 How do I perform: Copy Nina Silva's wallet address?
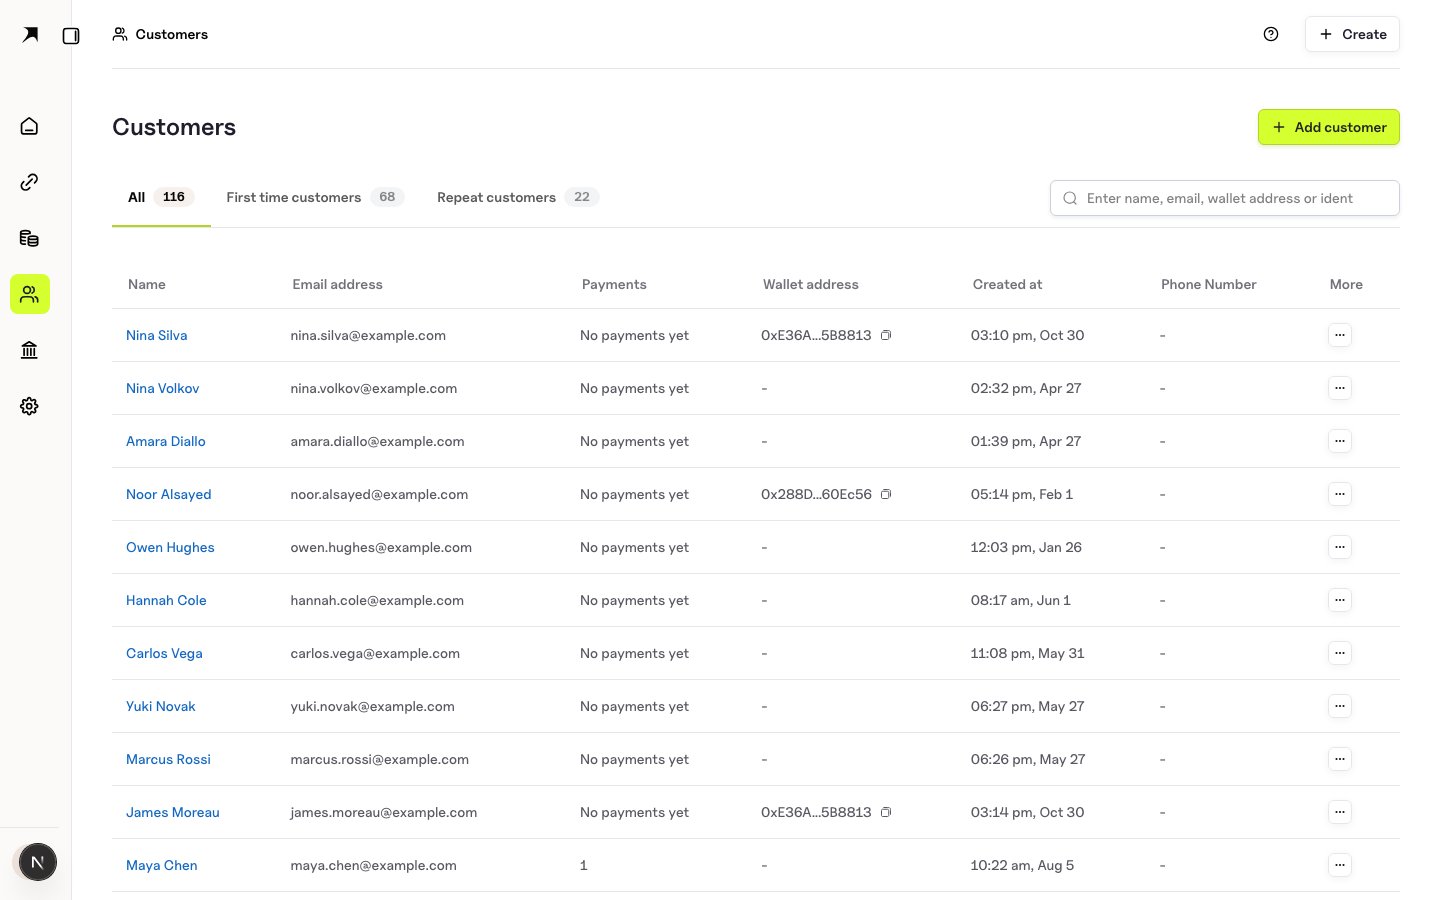point(886,335)
